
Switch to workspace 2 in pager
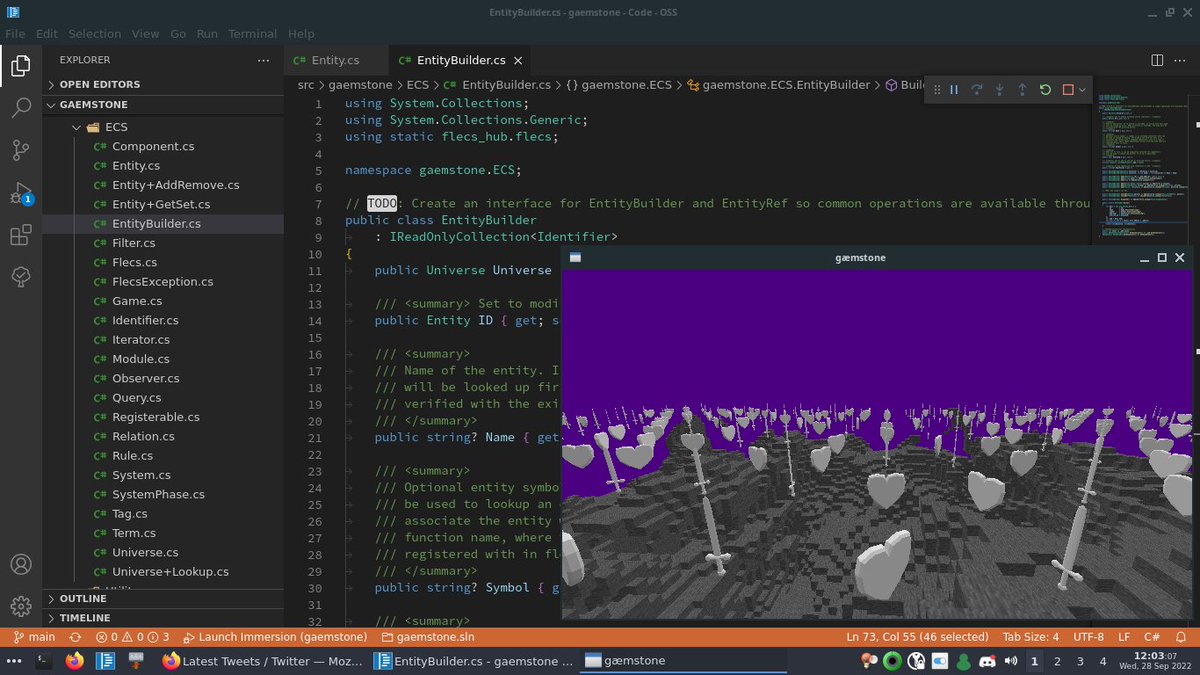1057,661
